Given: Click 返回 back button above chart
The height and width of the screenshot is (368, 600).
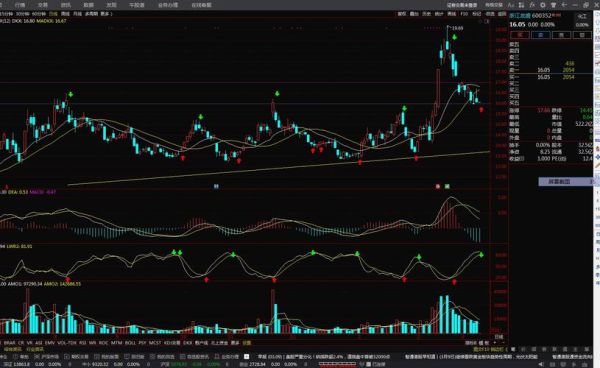Looking at the screenshot, I should (502, 14).
